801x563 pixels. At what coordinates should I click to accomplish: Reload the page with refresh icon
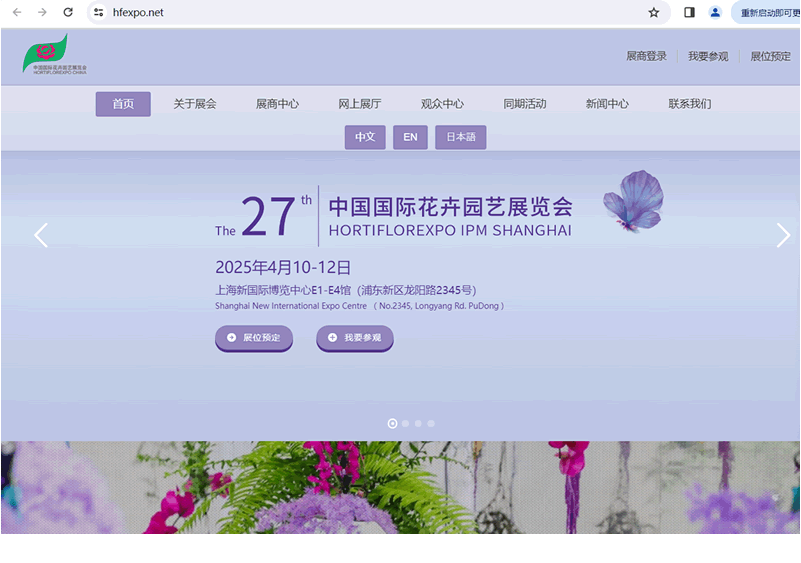(x=68, y=12)
